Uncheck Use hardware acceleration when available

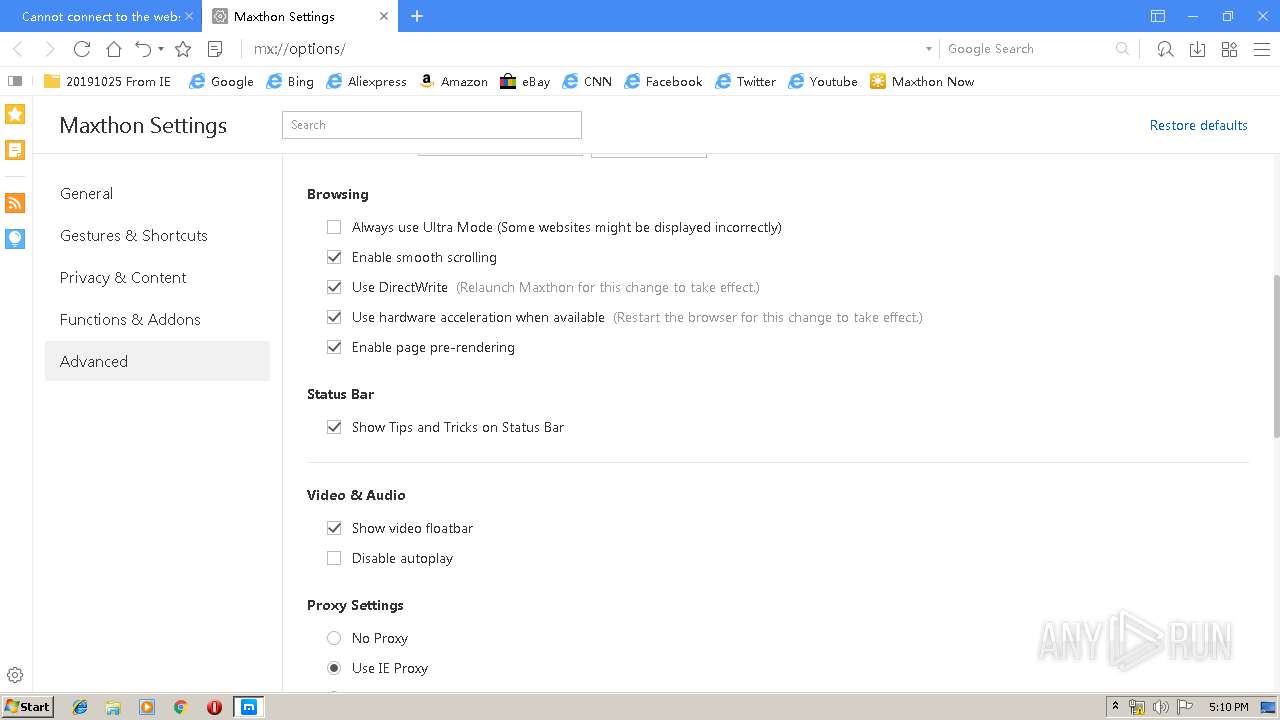click(334, 317)
